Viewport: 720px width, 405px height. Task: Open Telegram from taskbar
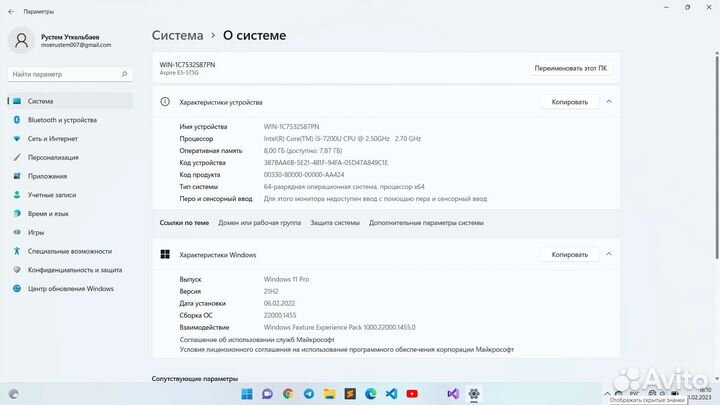pos(309,394)
